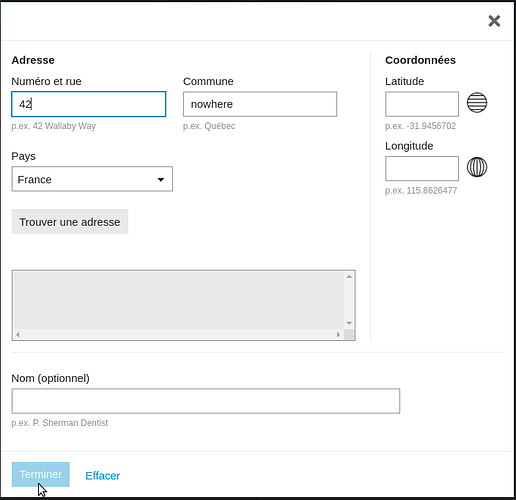Viewport: 516px width, 500px height.
Task: Click the Pays label
Action: (23, 156)
